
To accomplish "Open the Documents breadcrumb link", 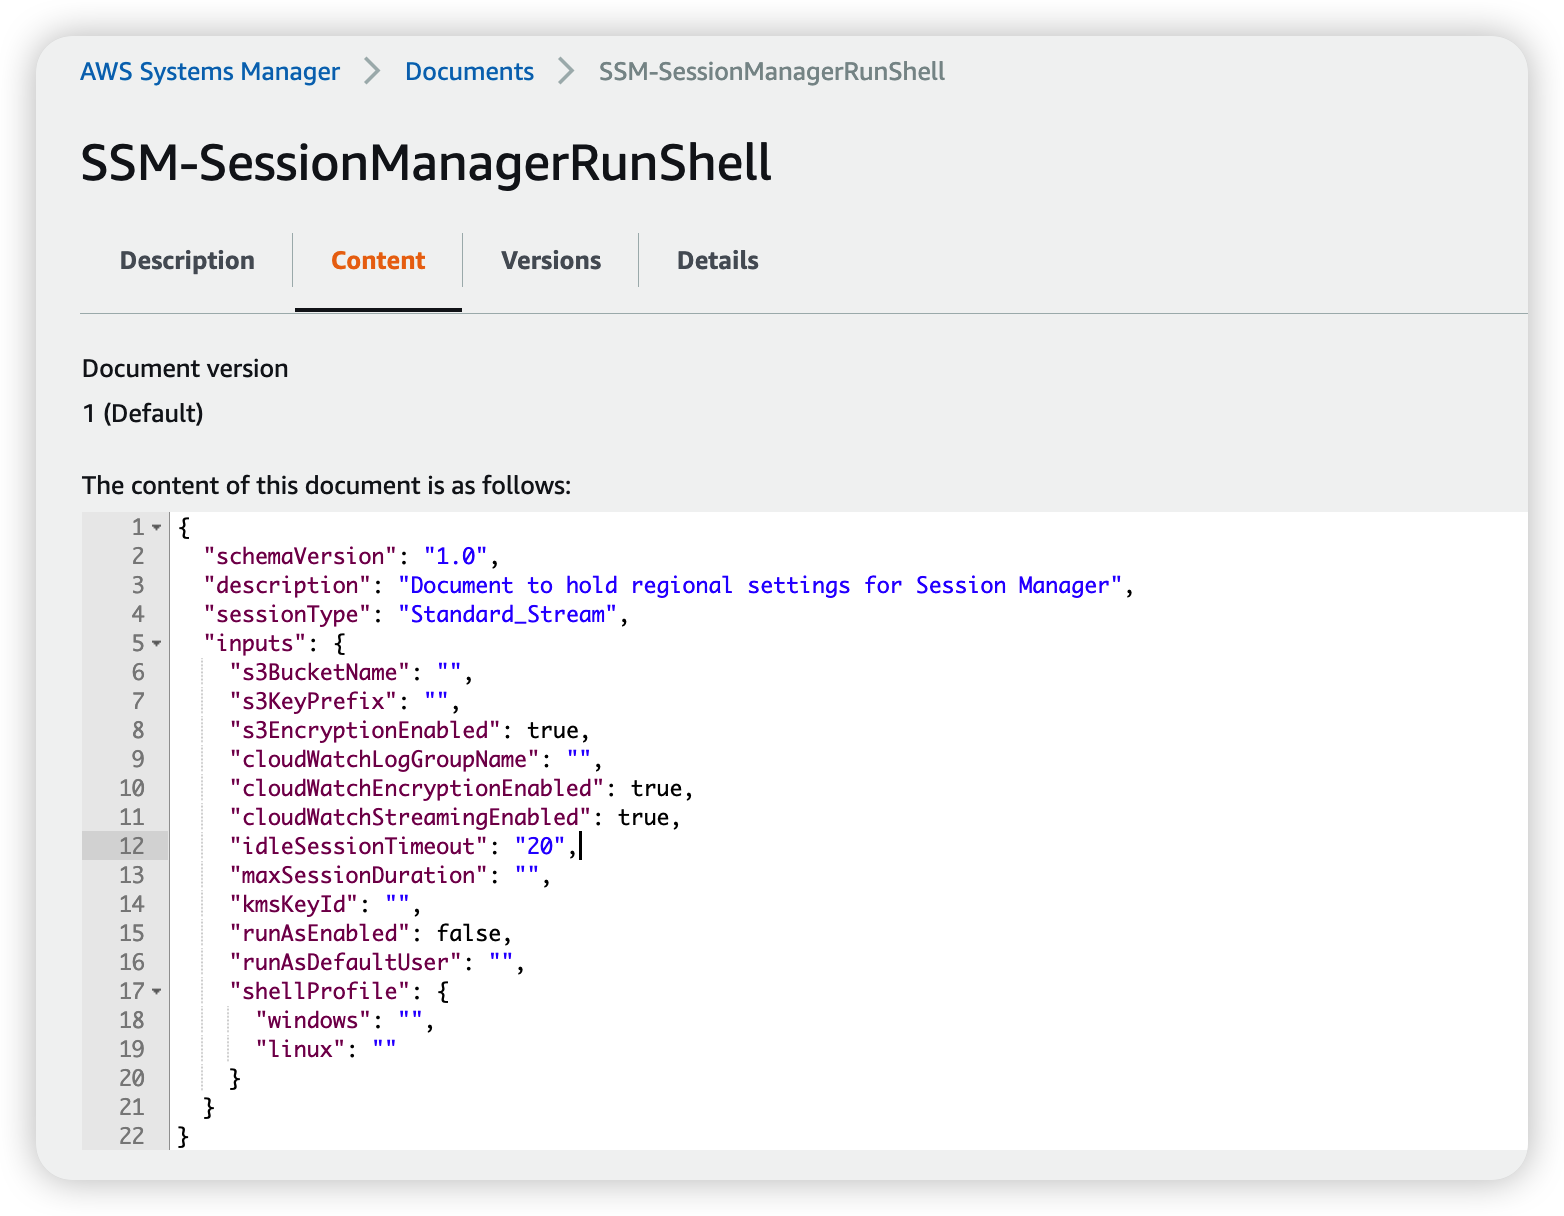I will click(x=469, y=71).
